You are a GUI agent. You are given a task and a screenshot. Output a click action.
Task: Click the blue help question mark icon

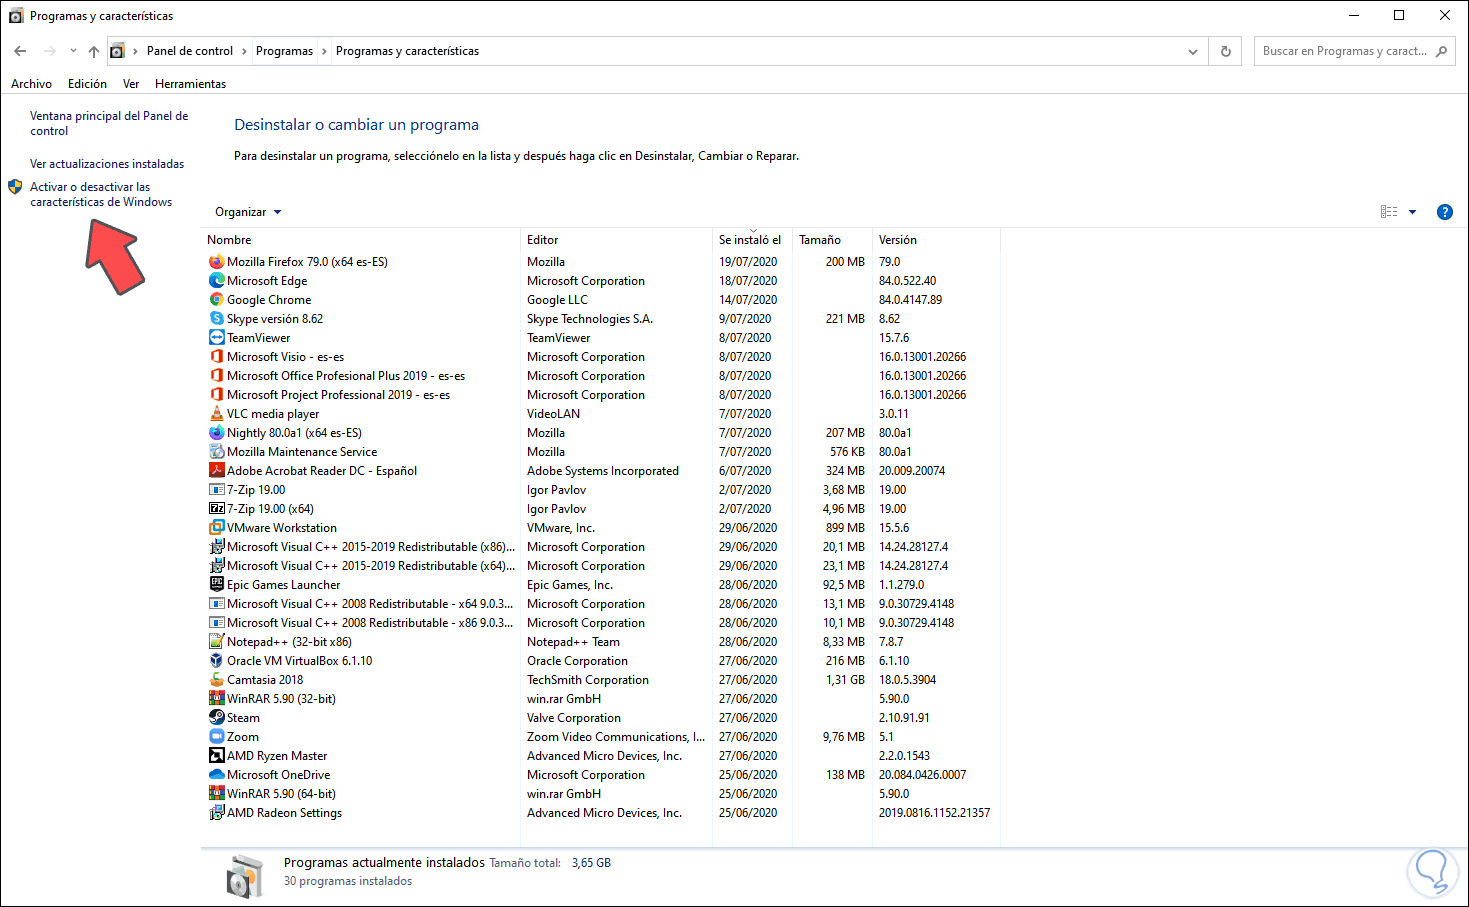1444,212
